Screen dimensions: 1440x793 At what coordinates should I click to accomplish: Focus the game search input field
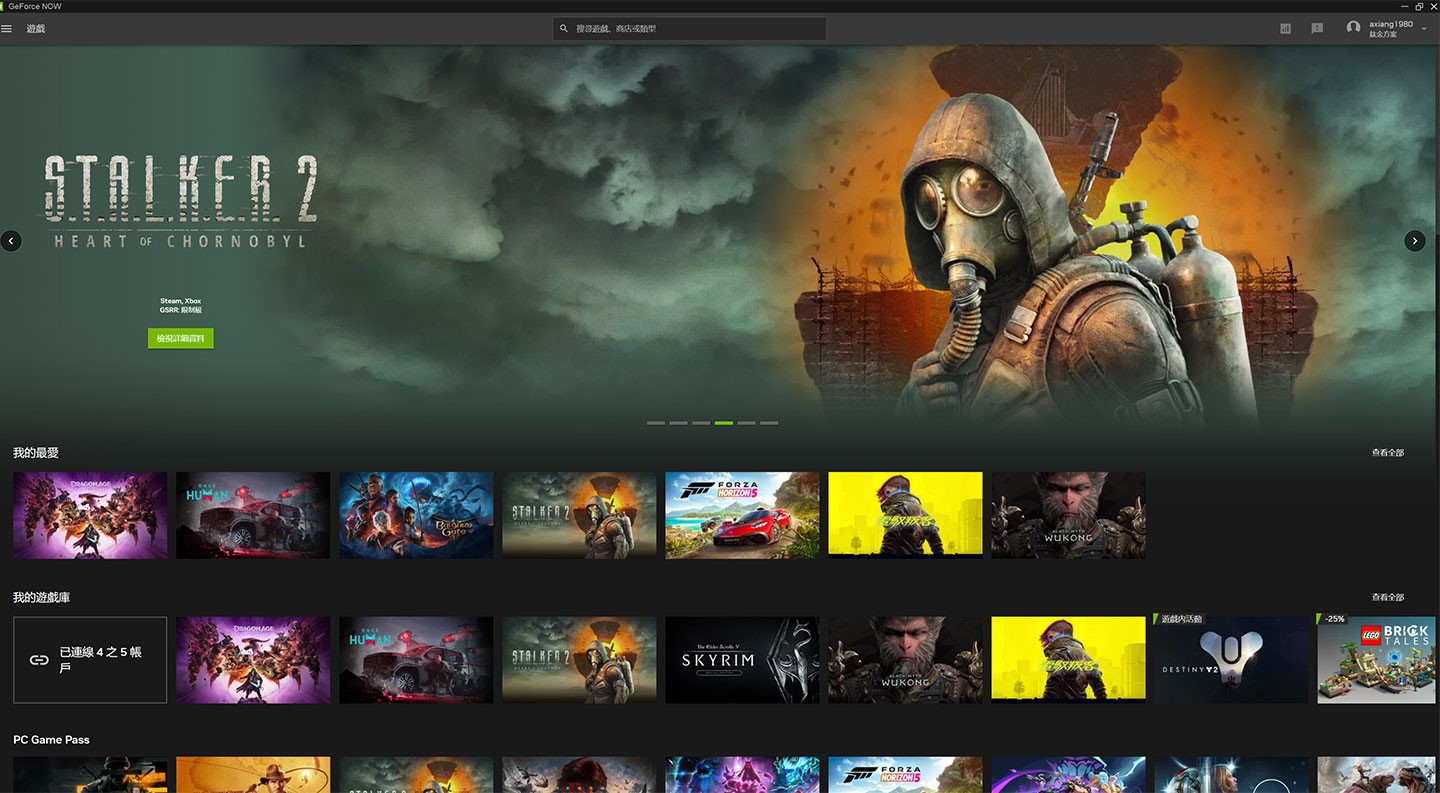tap(689, 29)
